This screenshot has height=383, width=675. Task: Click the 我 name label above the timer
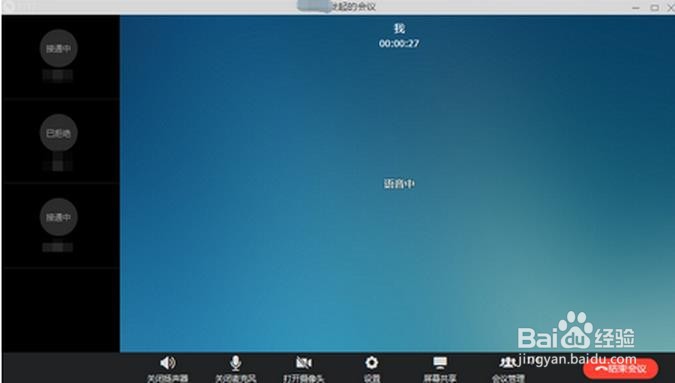(399, 28)
